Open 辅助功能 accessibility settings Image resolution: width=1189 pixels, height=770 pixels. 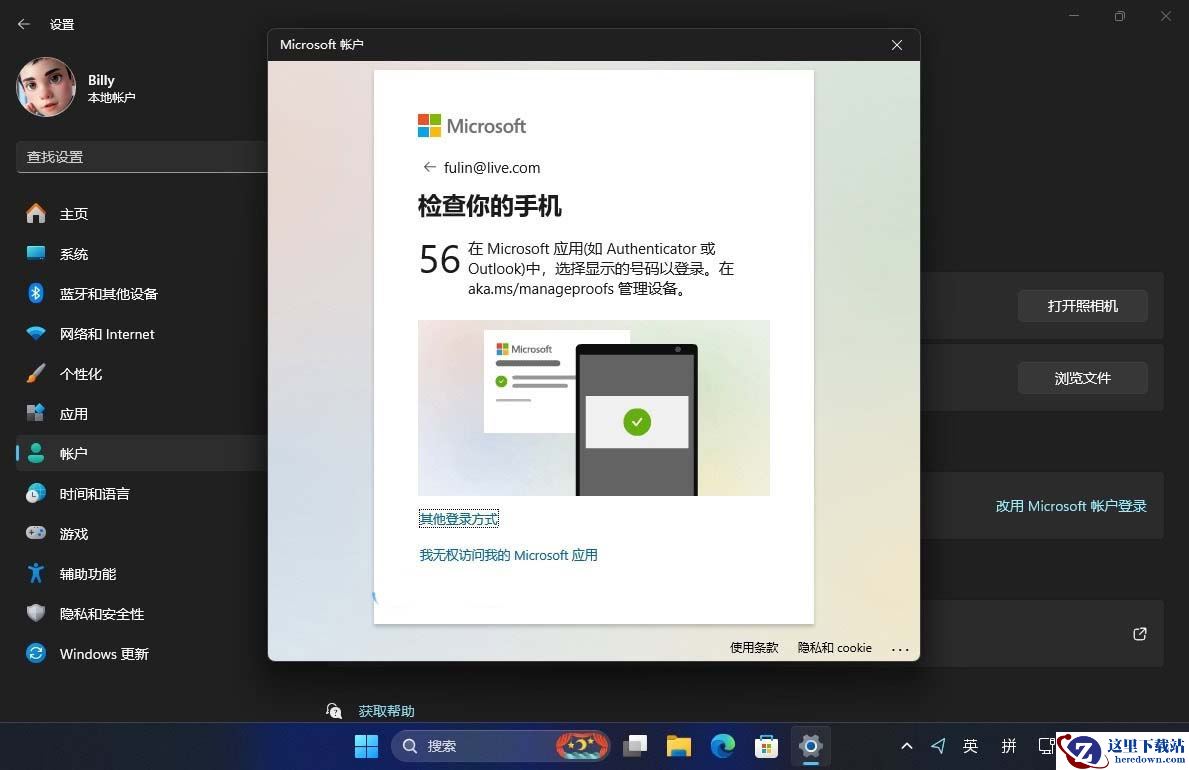pos(142,574)
